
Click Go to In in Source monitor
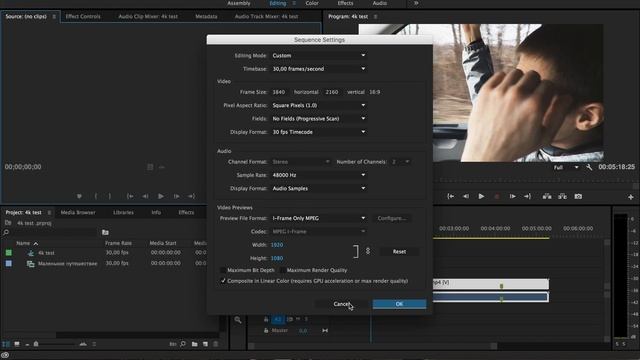[130, 196]
